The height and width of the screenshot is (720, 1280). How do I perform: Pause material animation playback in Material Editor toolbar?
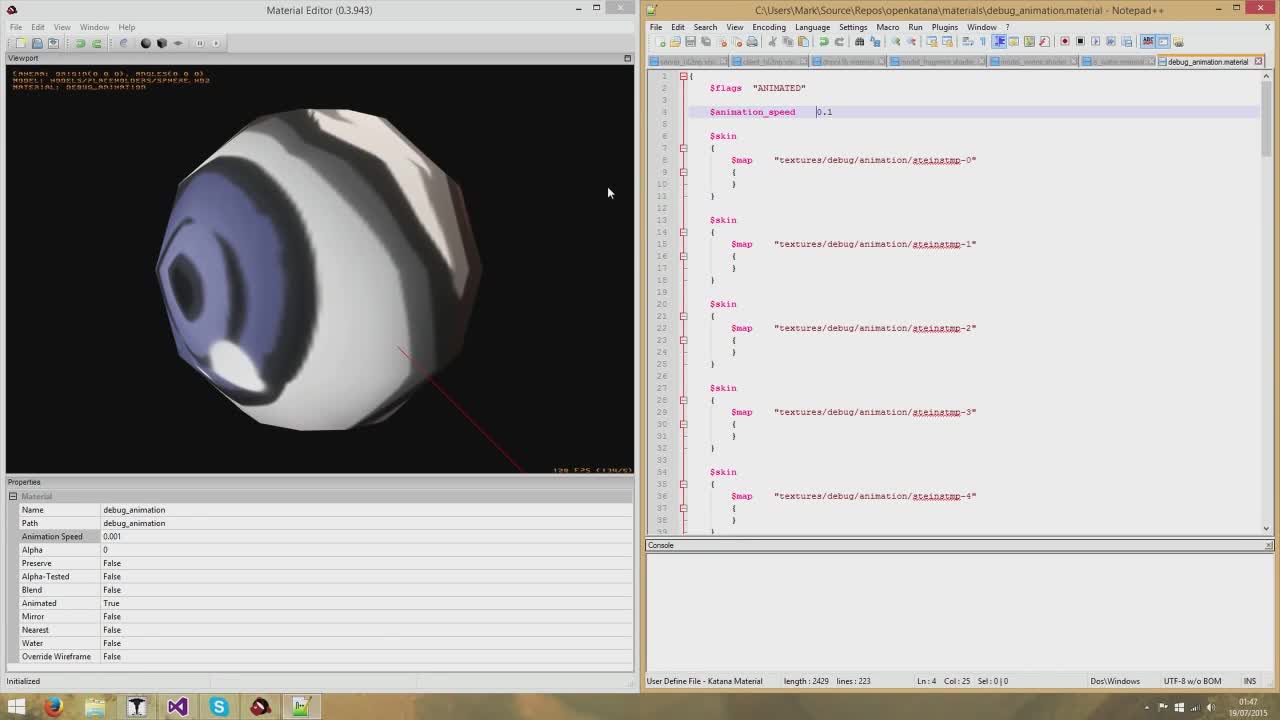tap(199, 43)
